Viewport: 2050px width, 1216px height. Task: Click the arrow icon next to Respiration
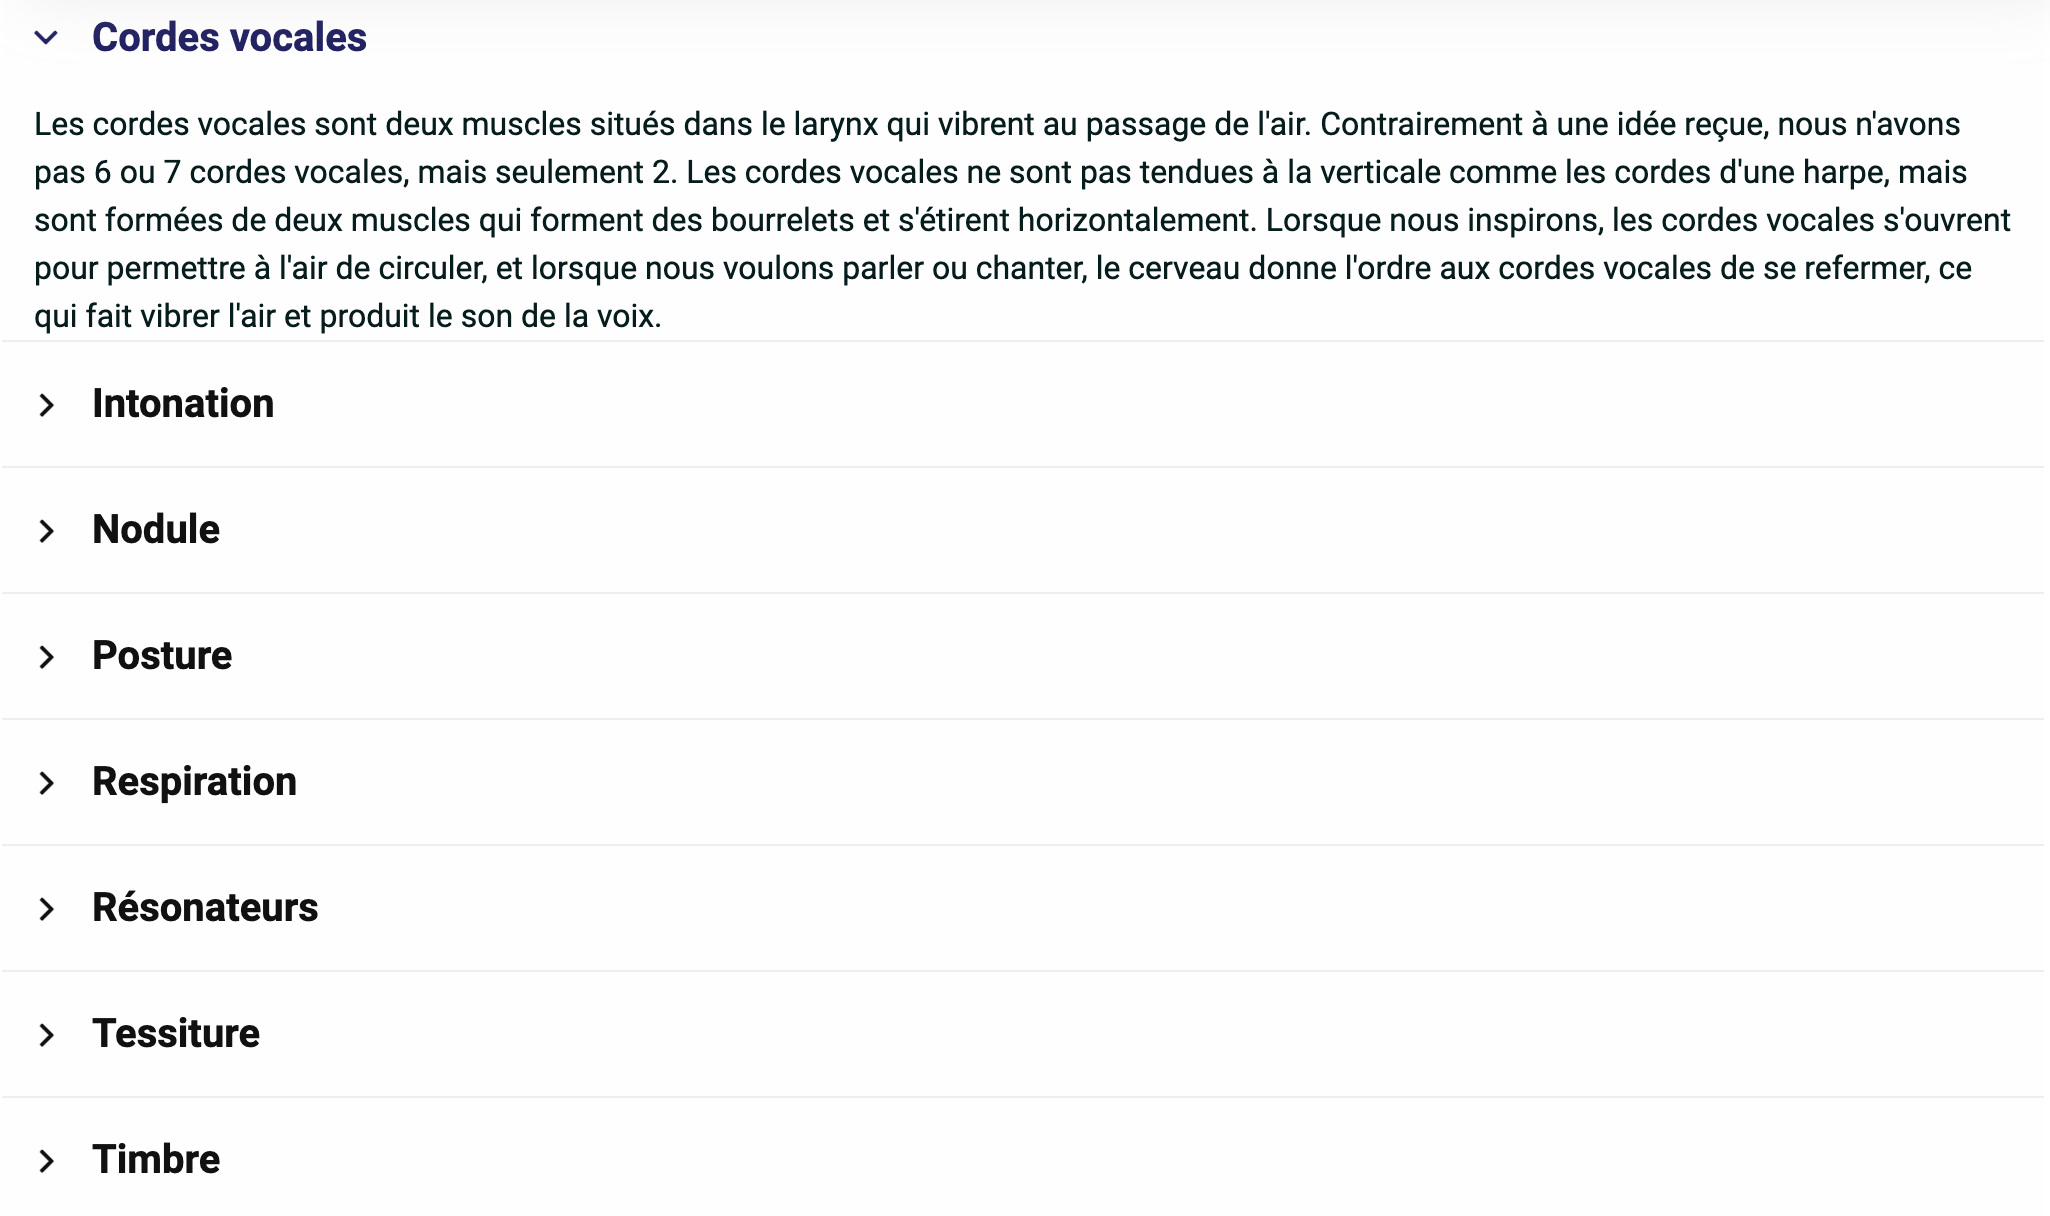click(x=46, y=783)
